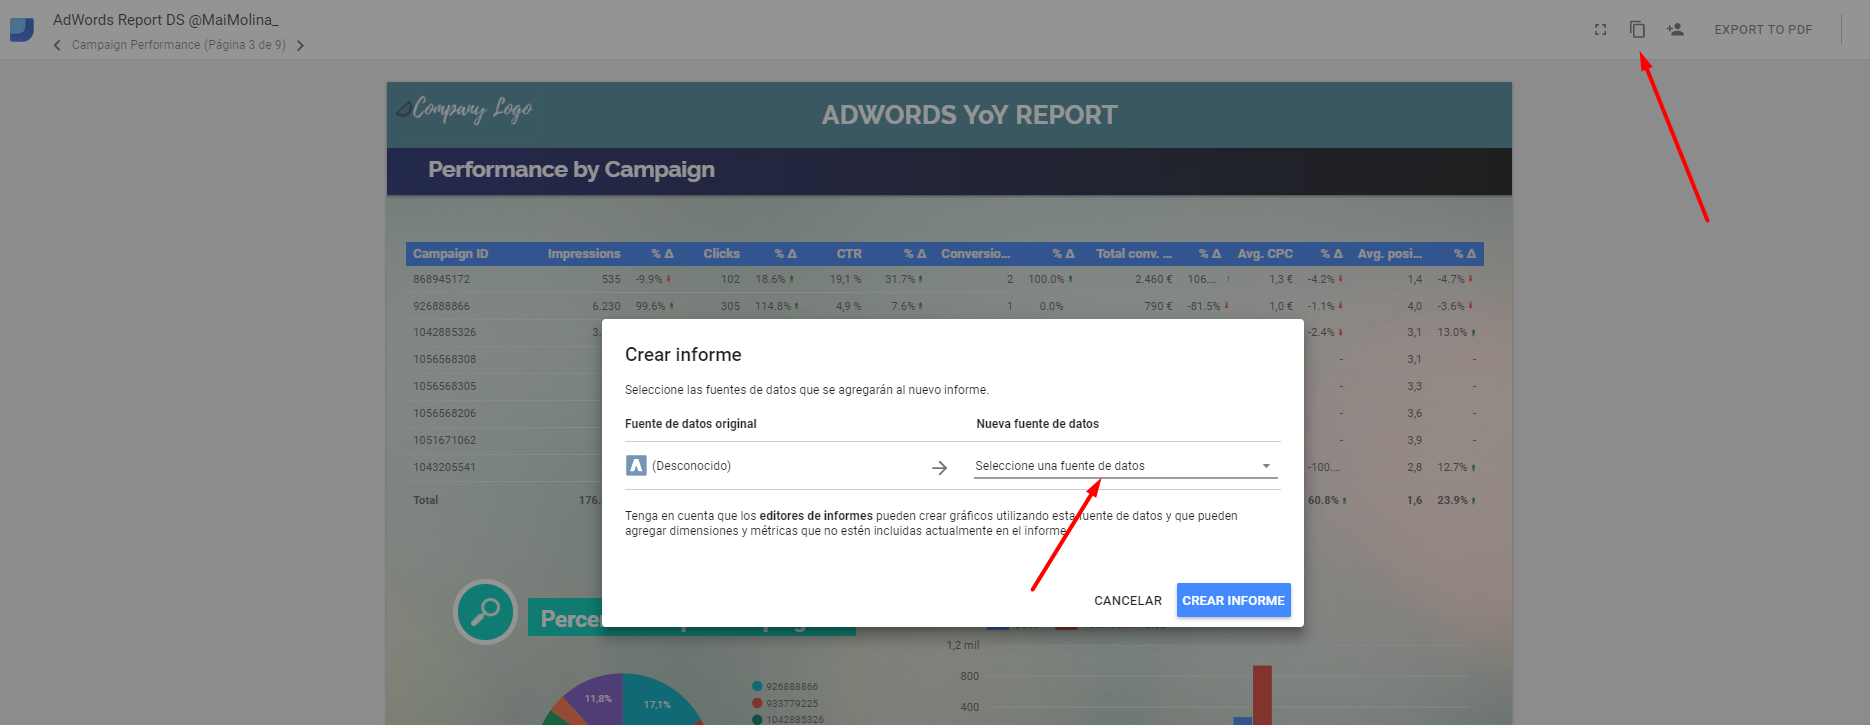Open the page selector 'Campaign Performance (Página 3 de 9)'

pos(178,45)
